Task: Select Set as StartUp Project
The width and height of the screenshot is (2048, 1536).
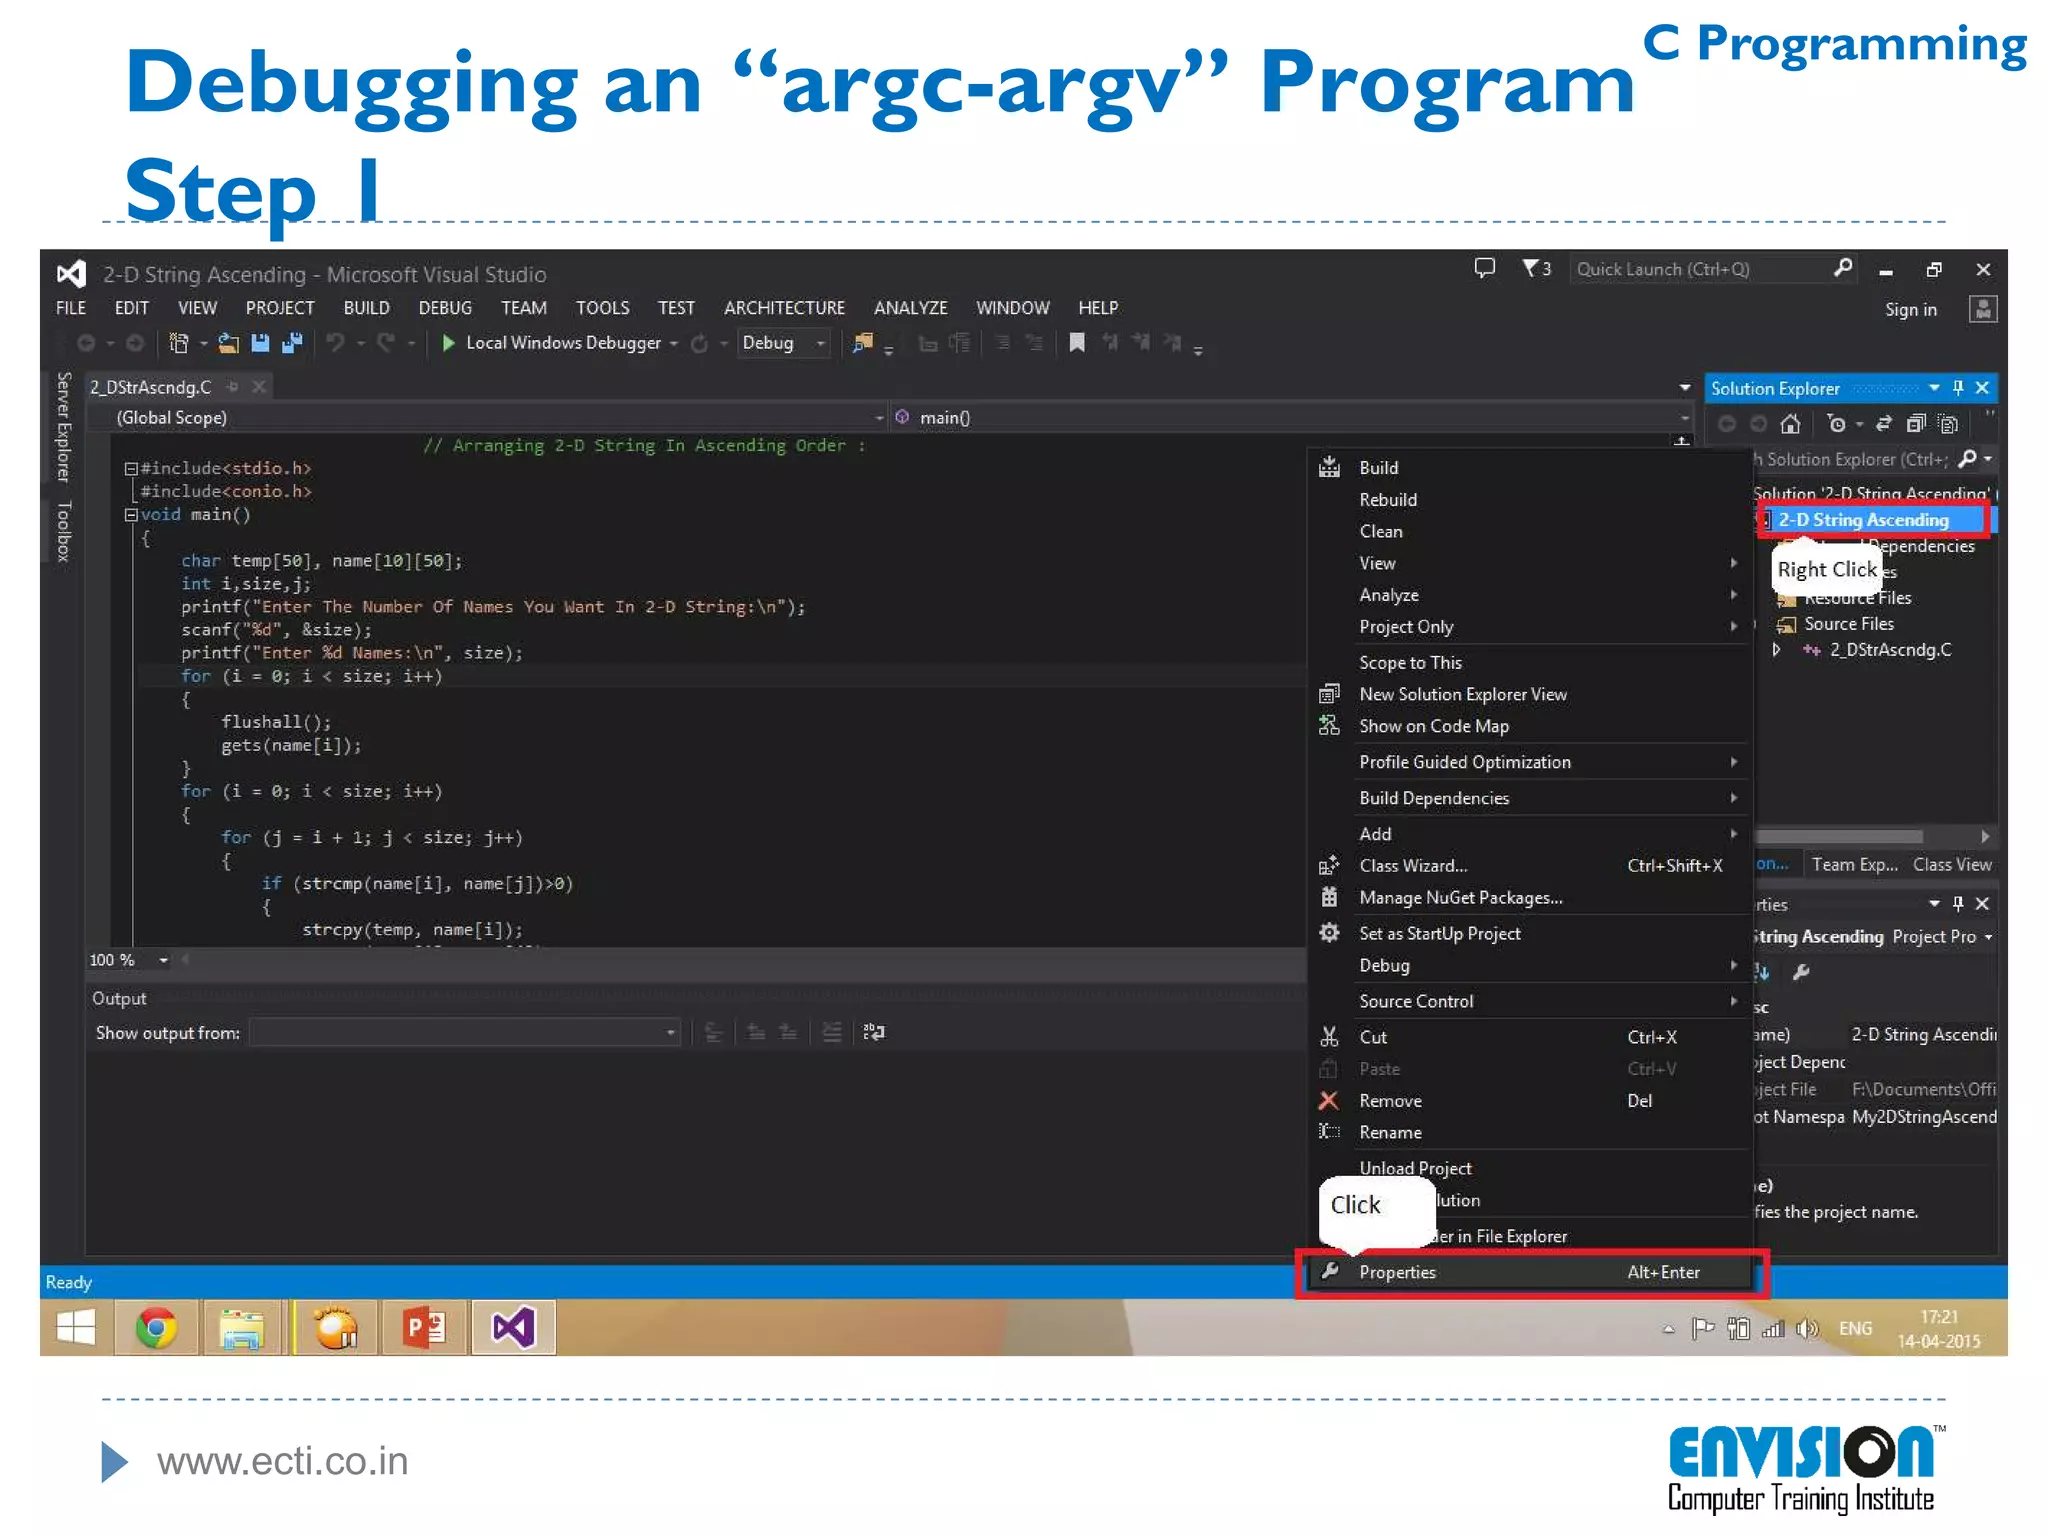Action: coord(1531,933)
